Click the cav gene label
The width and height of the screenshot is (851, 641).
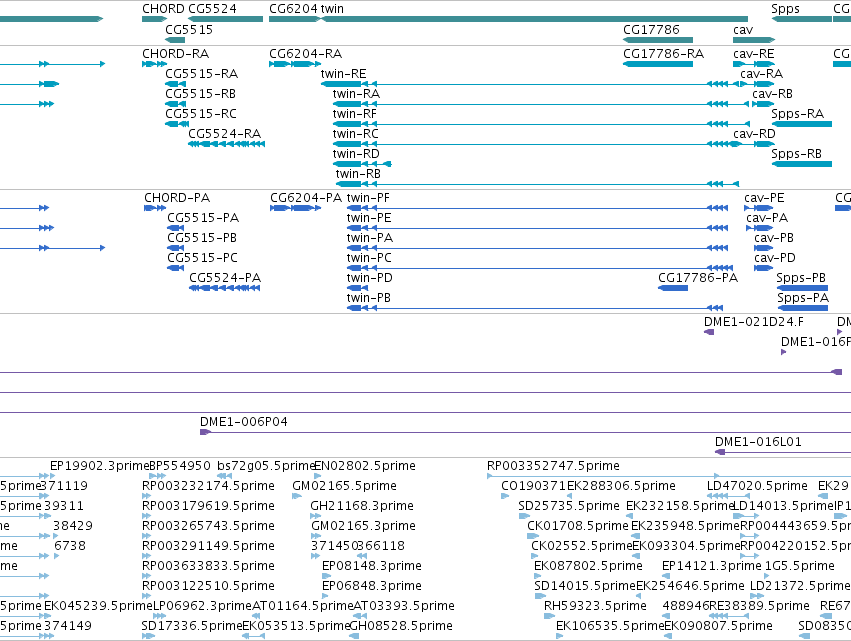point(743,30)
